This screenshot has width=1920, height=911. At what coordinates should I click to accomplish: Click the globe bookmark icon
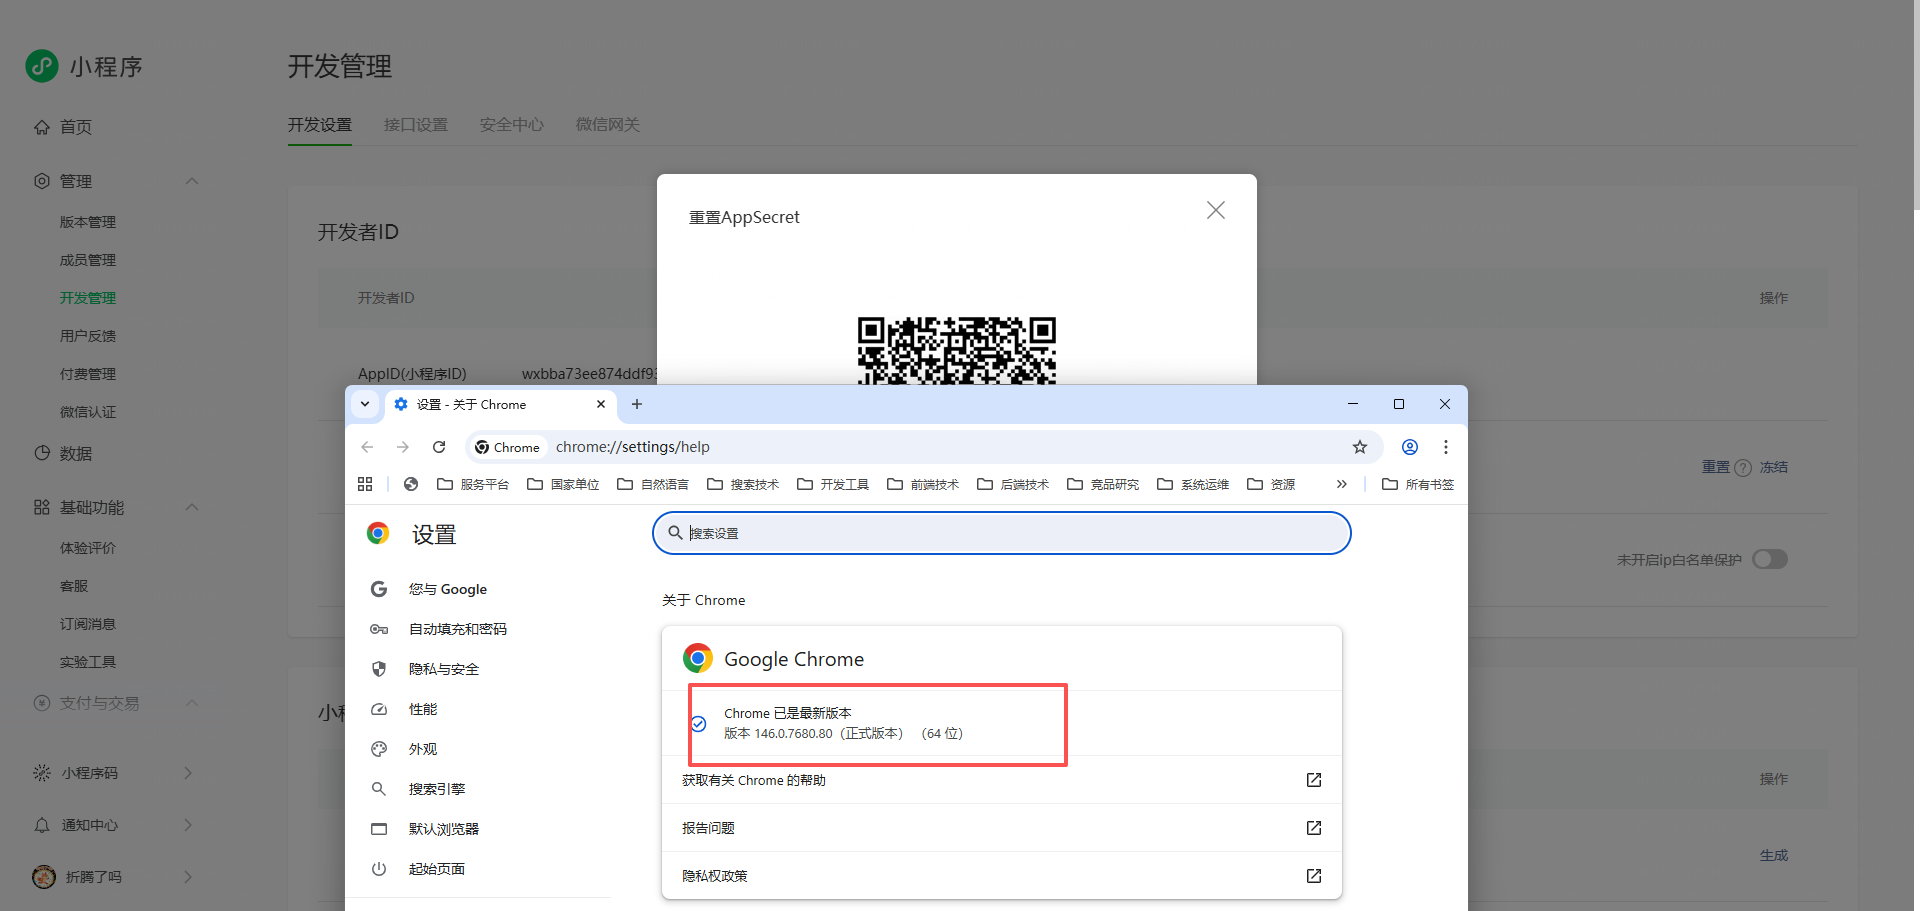coord(411,484)
